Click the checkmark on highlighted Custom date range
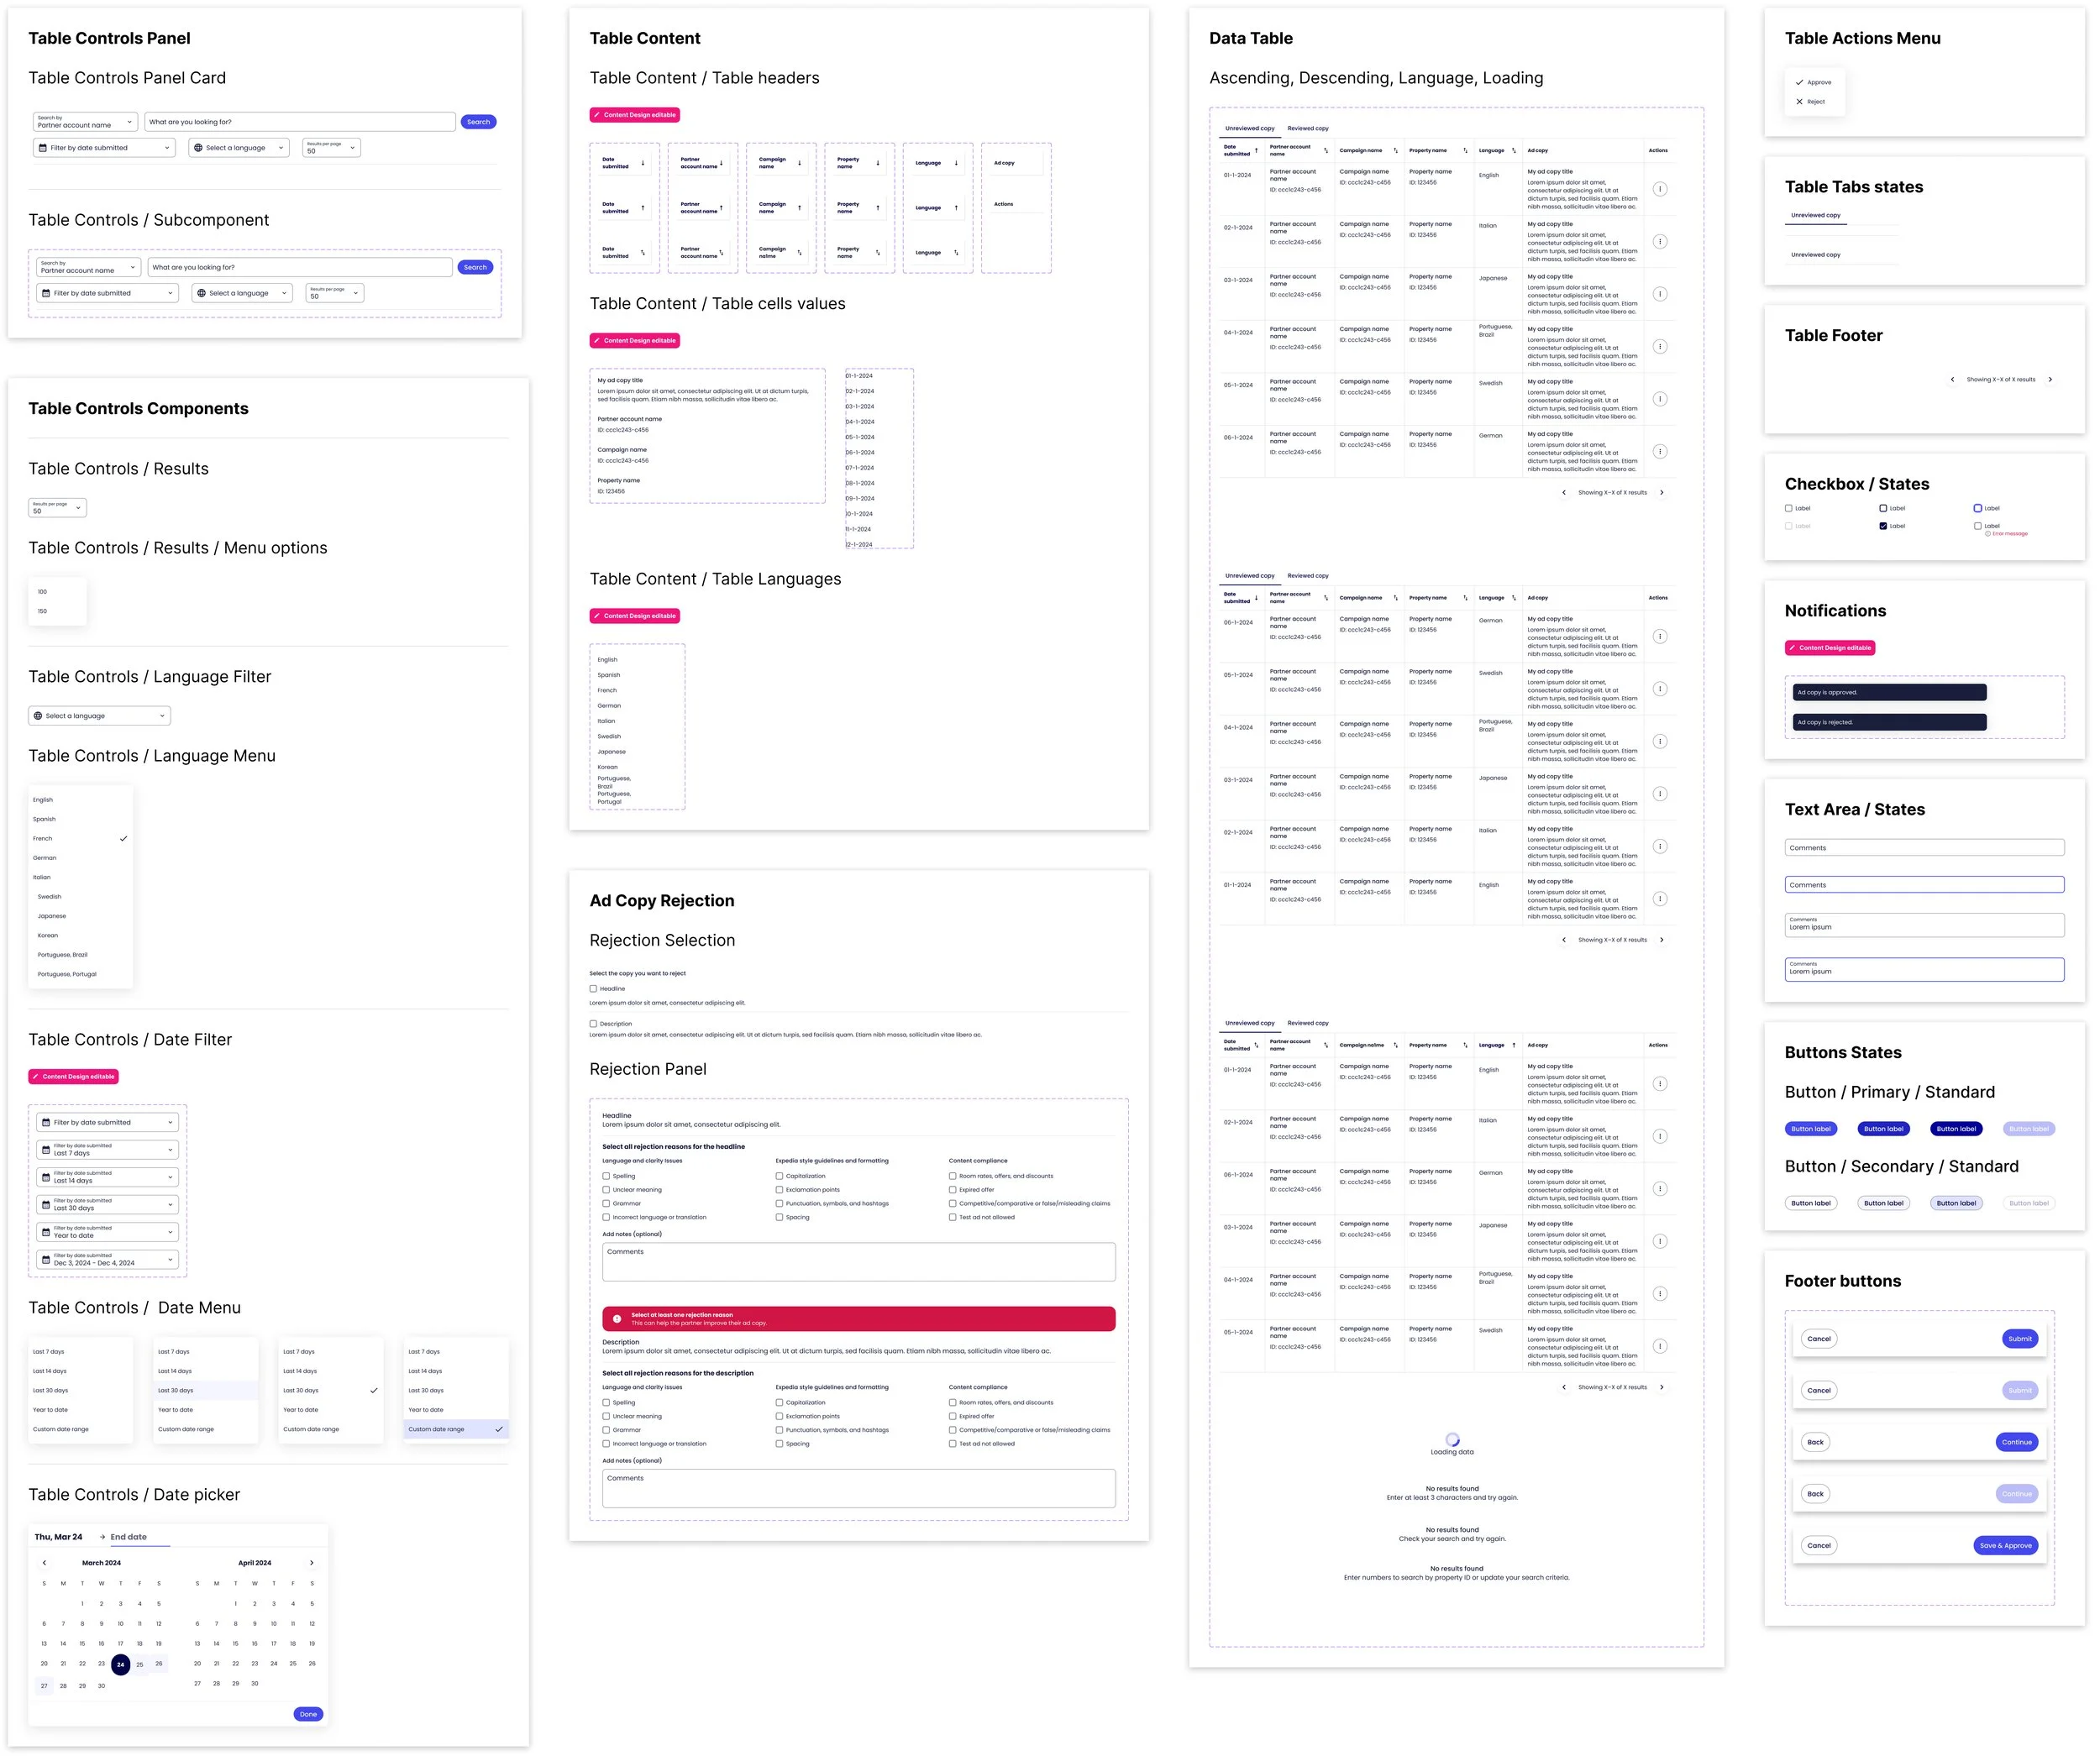The width and height of the screenshot is (2100, 1756). [x=499, y=1430]
